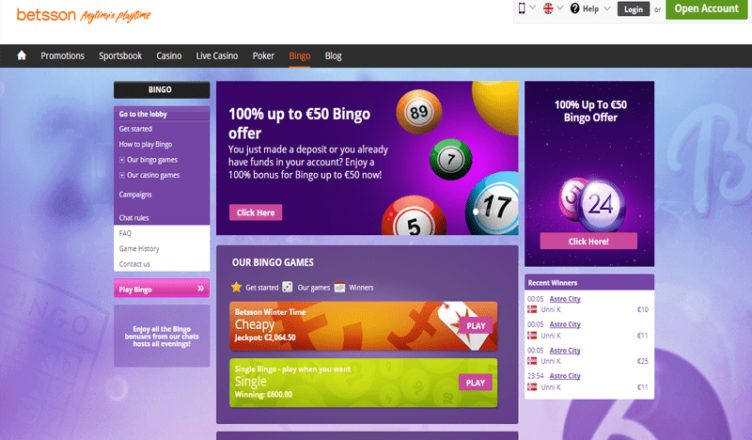Select the UK flag language icon

pos(548,9)
